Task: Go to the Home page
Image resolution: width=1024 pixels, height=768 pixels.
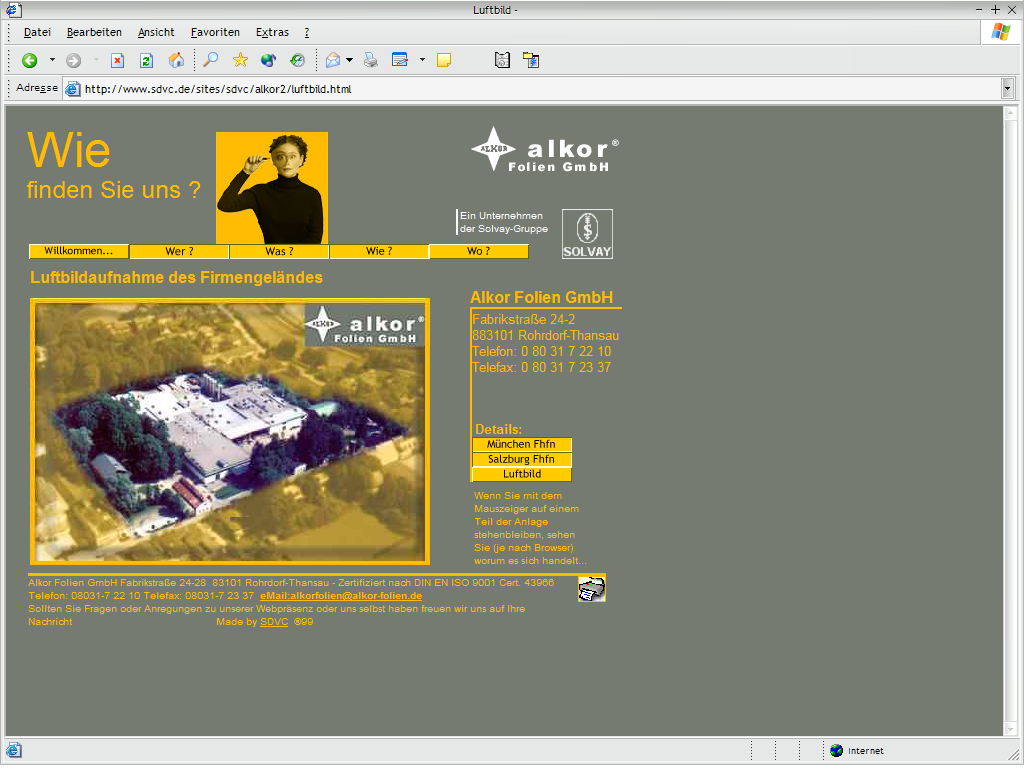Action: pyautogui.click(x=176, y=61)
